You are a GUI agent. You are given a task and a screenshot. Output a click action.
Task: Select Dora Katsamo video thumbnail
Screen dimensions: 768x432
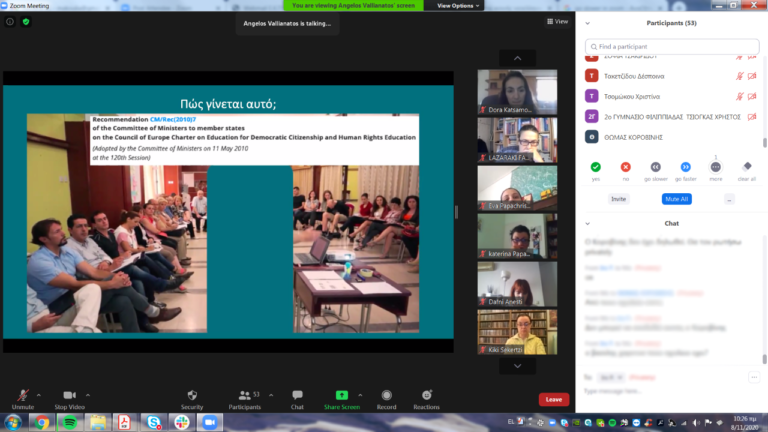[517, 92]
